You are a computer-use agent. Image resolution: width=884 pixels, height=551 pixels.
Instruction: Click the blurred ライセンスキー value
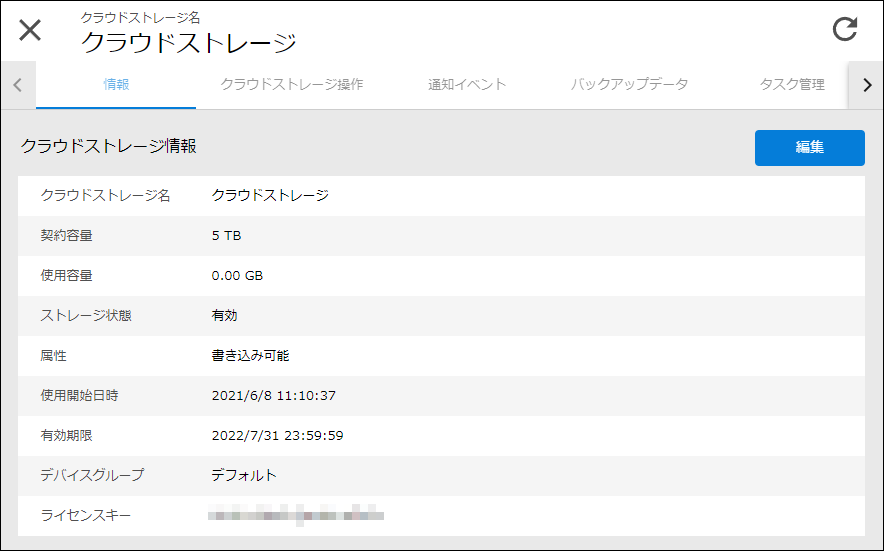coord(295,516)
